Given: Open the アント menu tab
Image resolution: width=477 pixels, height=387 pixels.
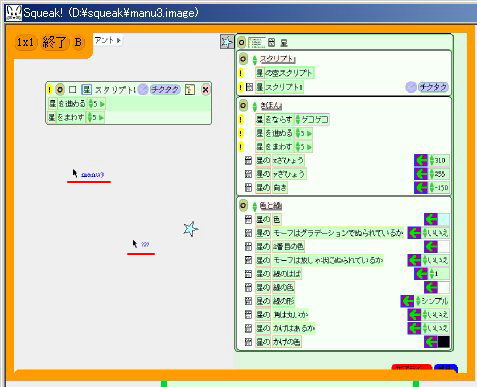Looking at the screenshot, I should click(x=108, y=40).
